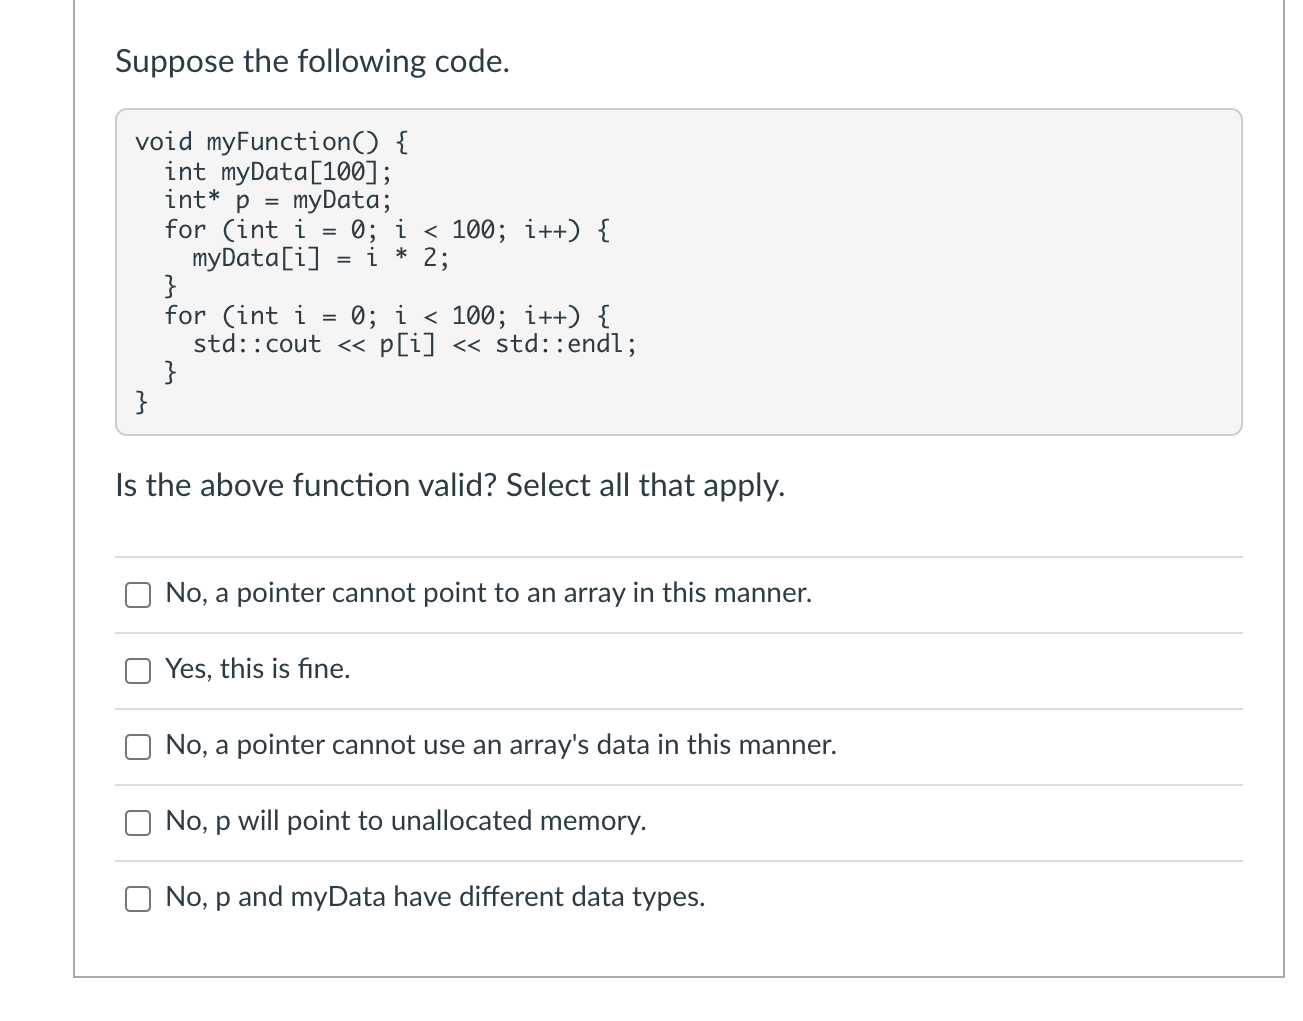
Task: Click the heading 'Suppose the following code'
Action: [311, 61]
